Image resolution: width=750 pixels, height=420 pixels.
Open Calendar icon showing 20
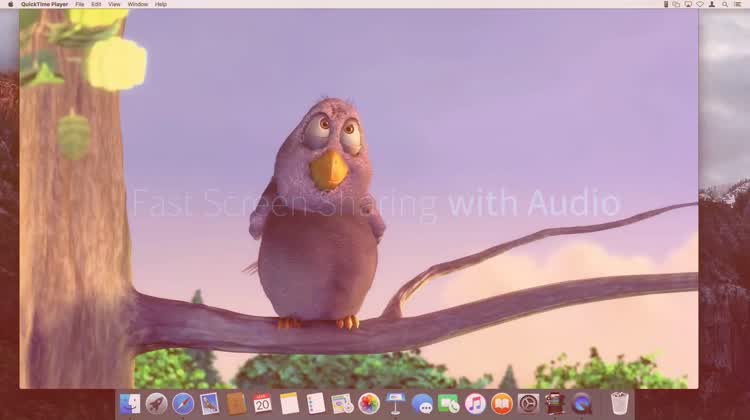[x=262, y=404]
